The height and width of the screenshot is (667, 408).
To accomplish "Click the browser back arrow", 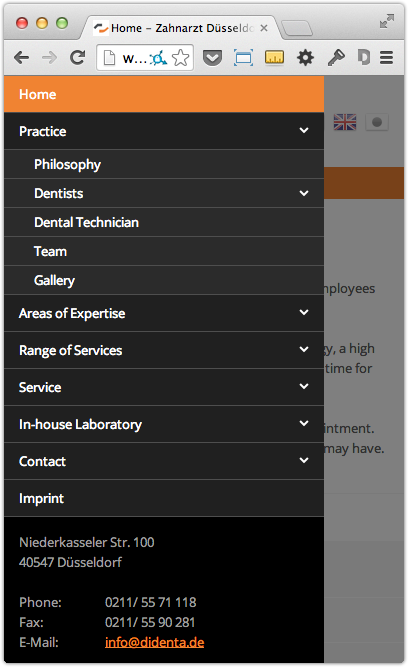I will point(21,57).
